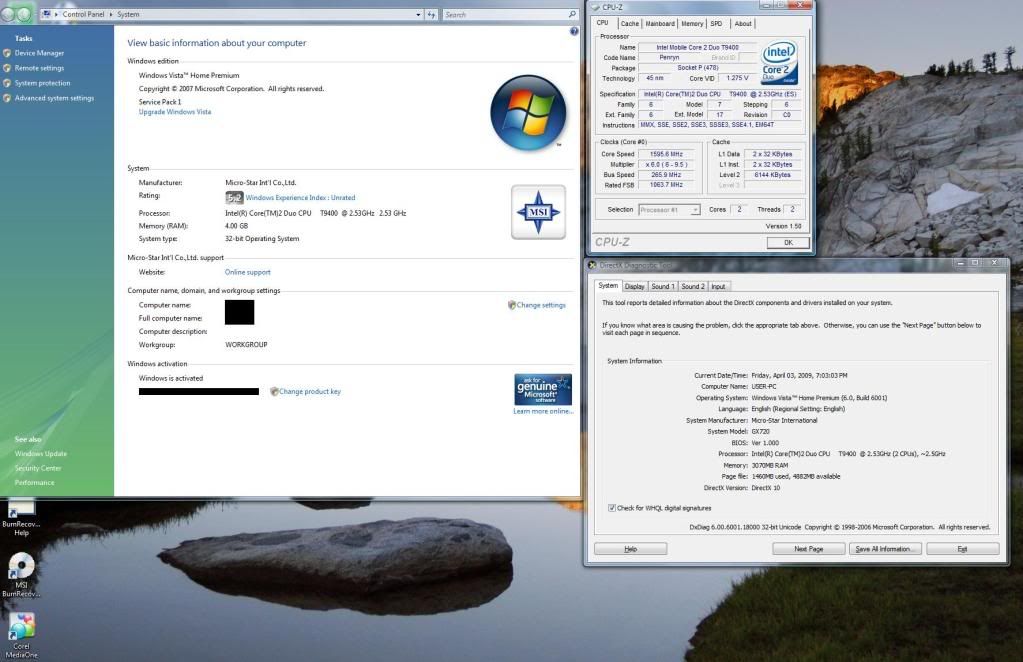Screen dimensions: 1023x662
Task: Focus the Search field in the System window
Action: [504, 14]
